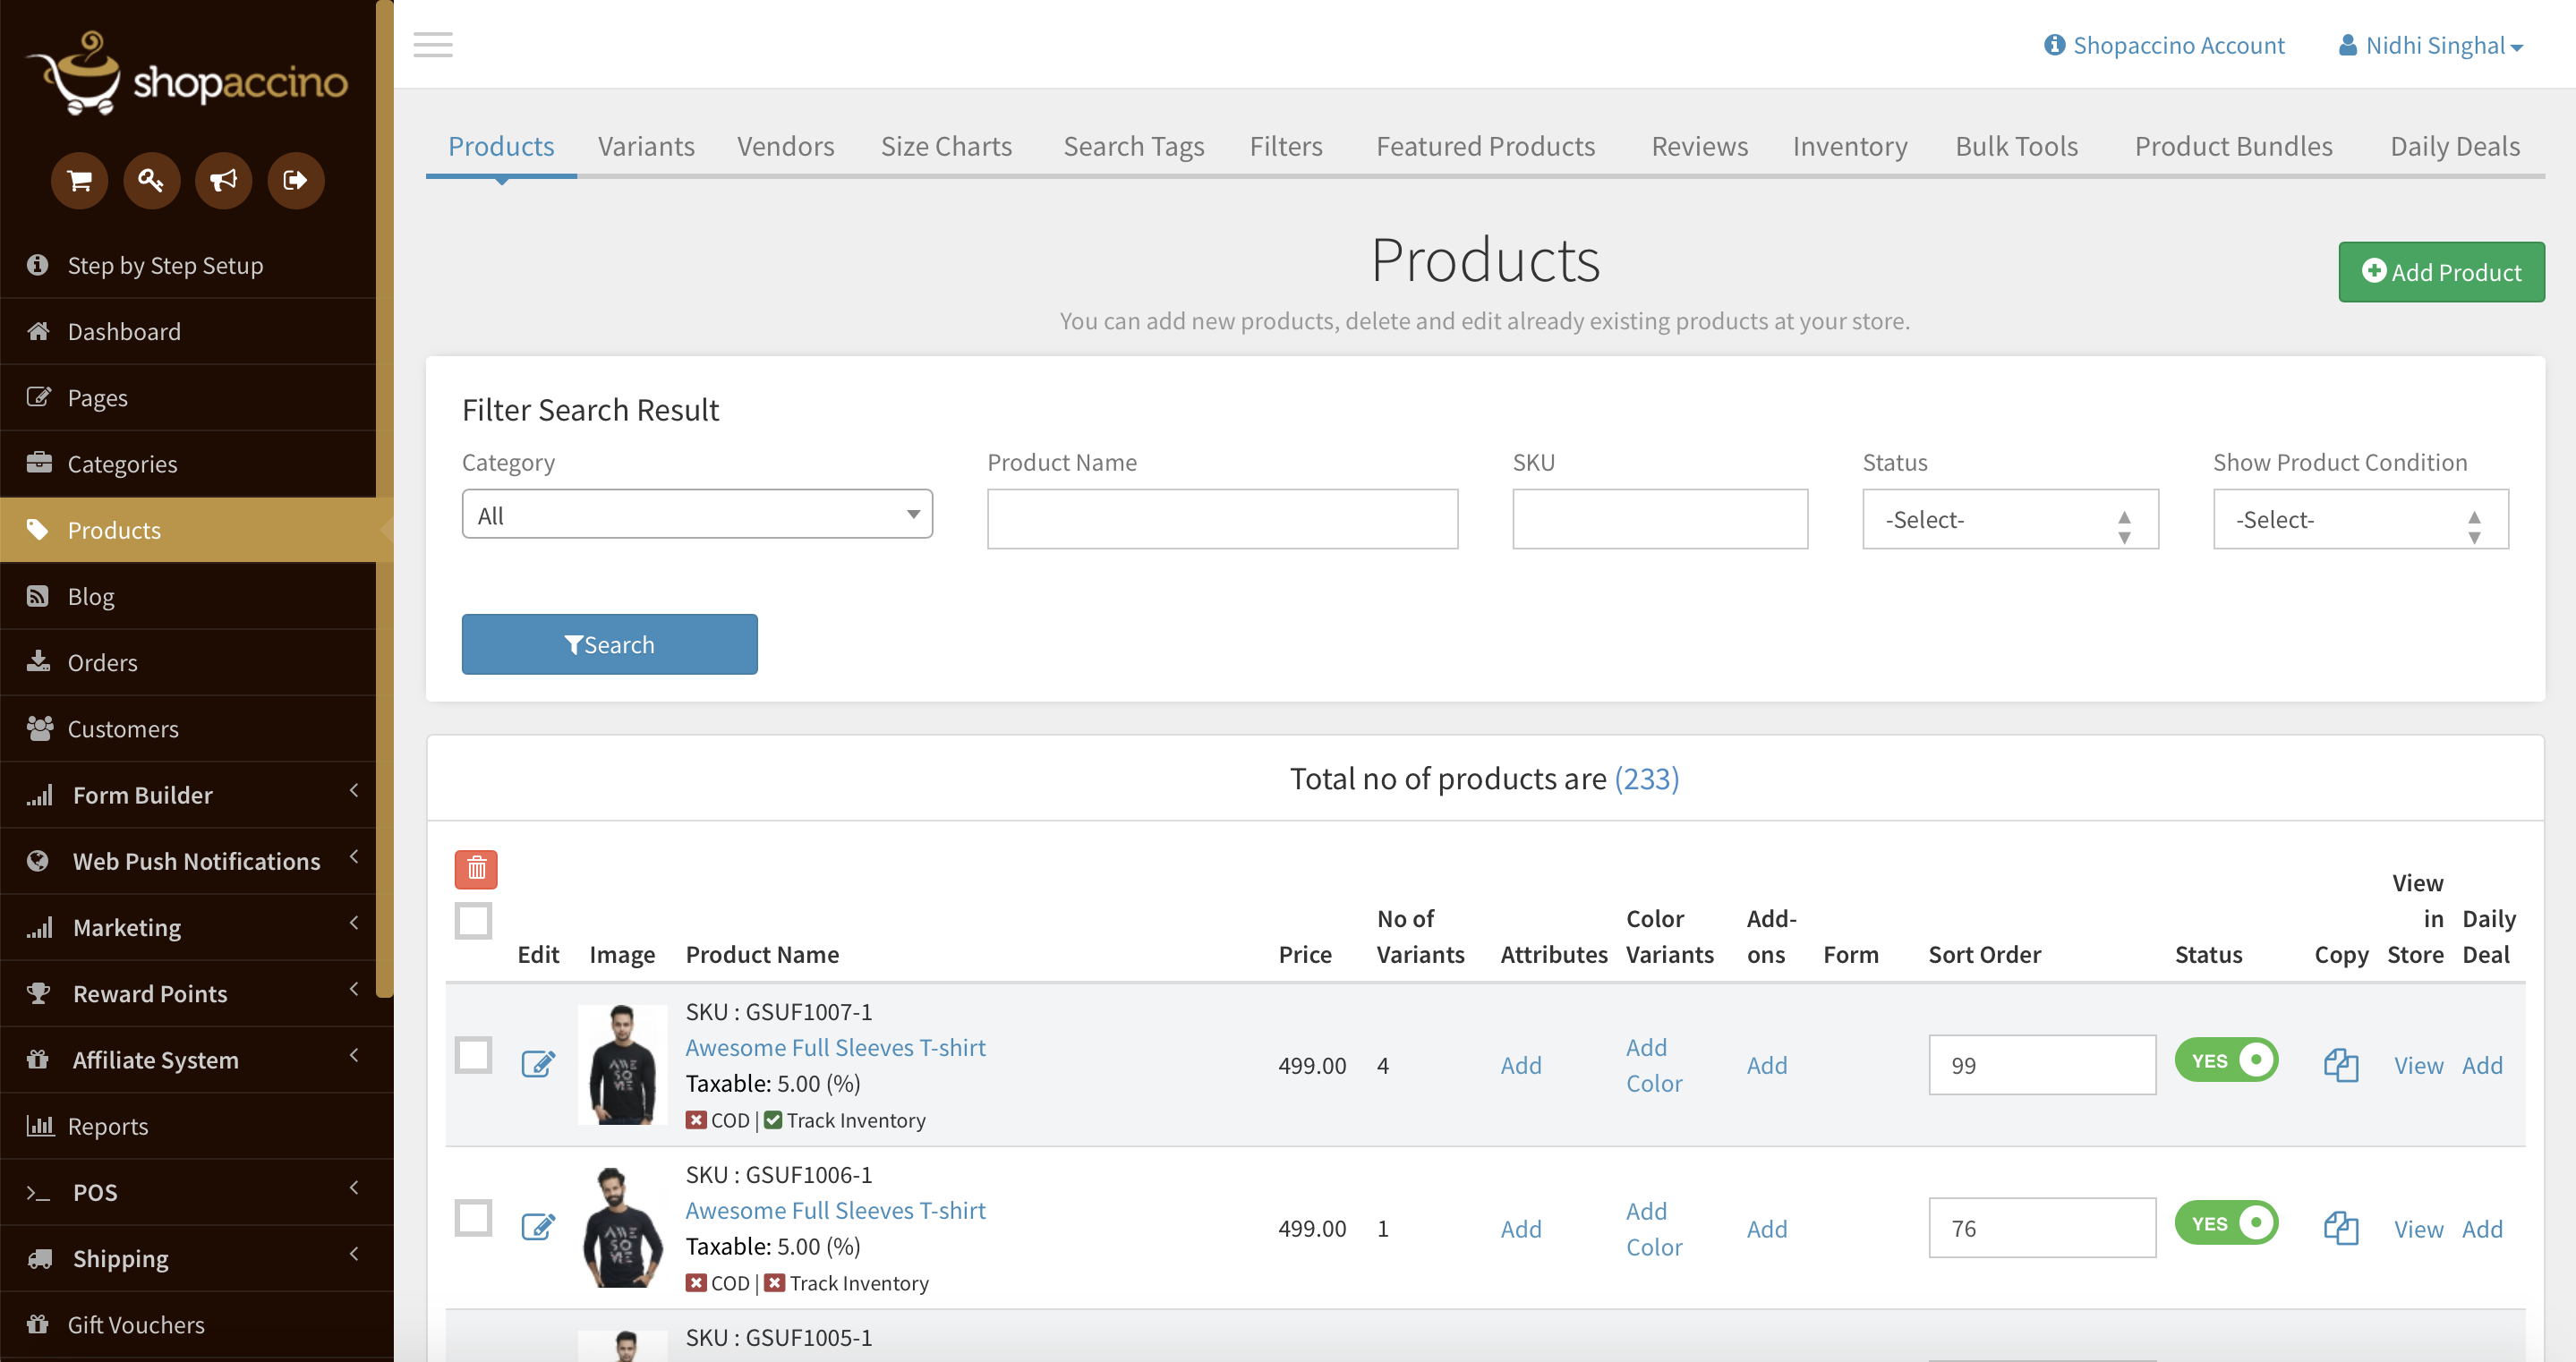Click copy icon for GSUF1006-1 product
Image resolution: width=2576 pixels, height=1362 pixels.
(x=2340, y=1227)
